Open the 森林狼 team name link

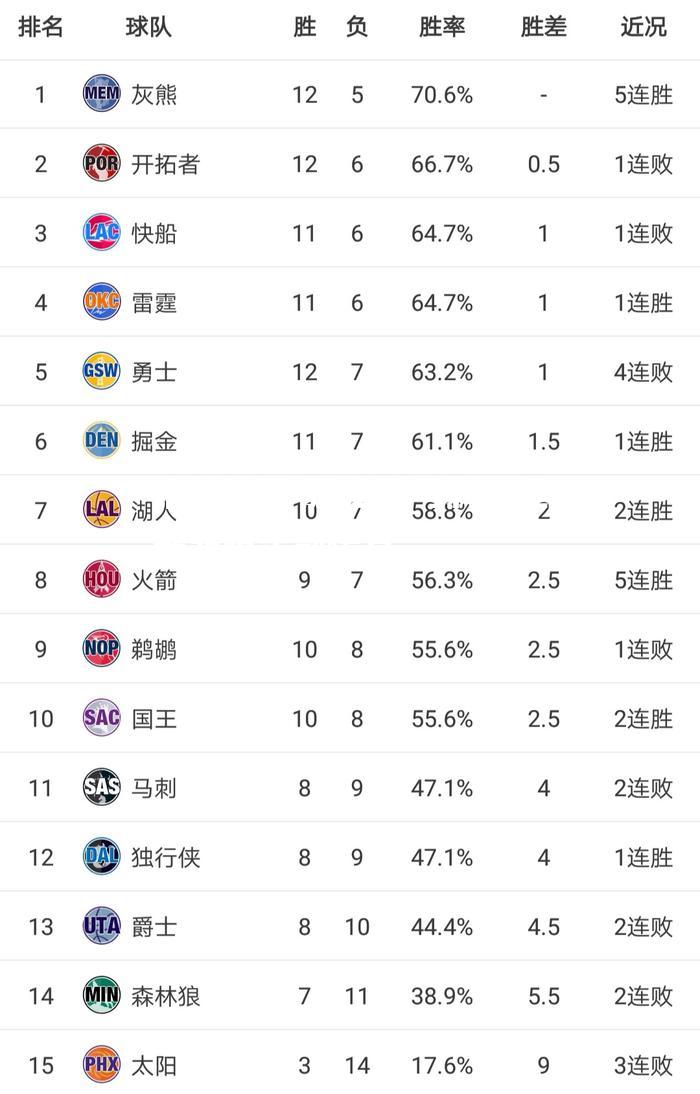(166, 996)
